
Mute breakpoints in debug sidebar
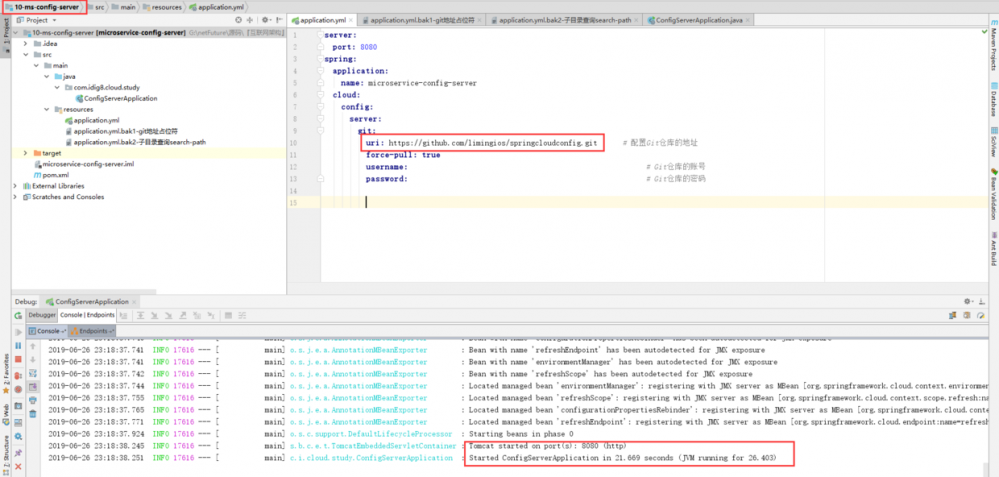coord(18,389)
